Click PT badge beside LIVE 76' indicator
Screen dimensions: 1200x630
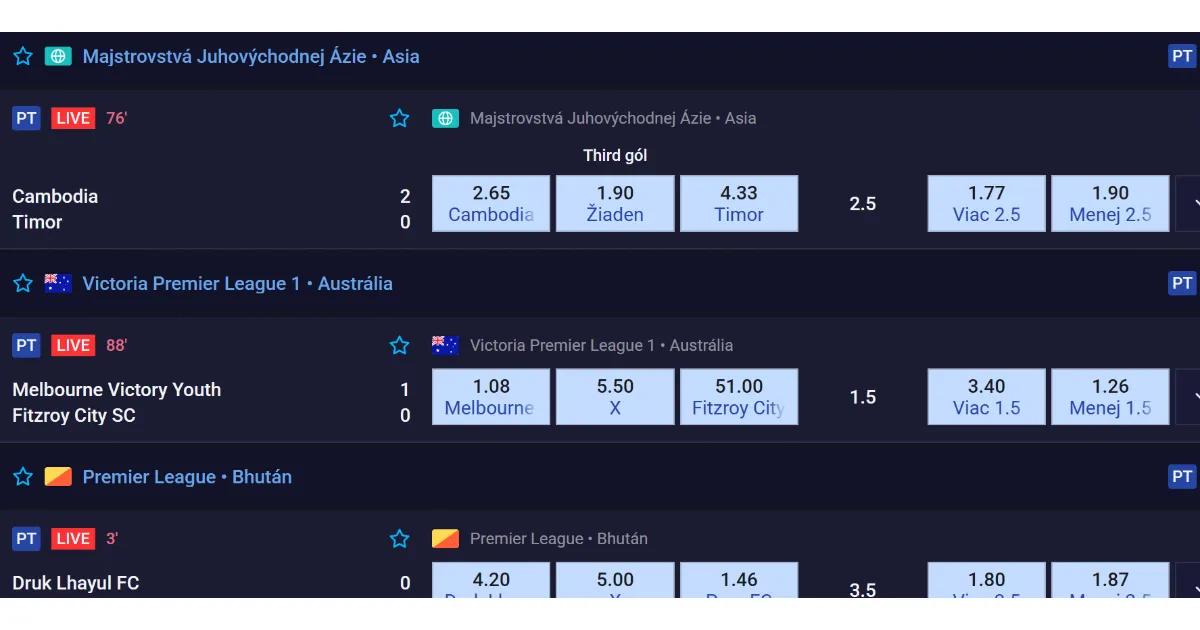pos(26,118)
